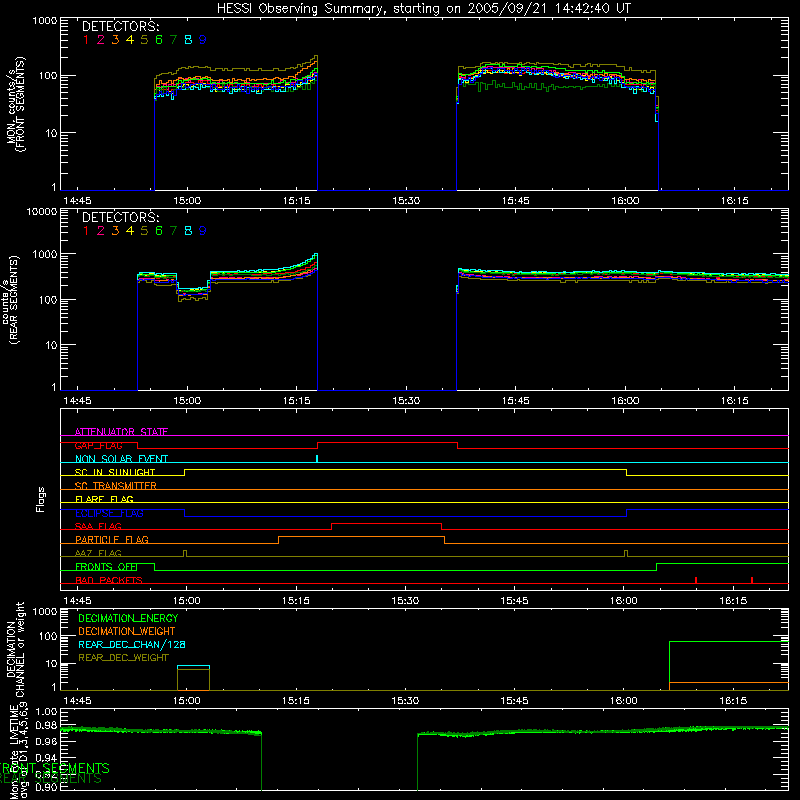The width and height of the screenshot is (800, 800).
Task: Click the cyan REAR_DEC_CHAN/128 legend entry
Action: tap(132, 644)
